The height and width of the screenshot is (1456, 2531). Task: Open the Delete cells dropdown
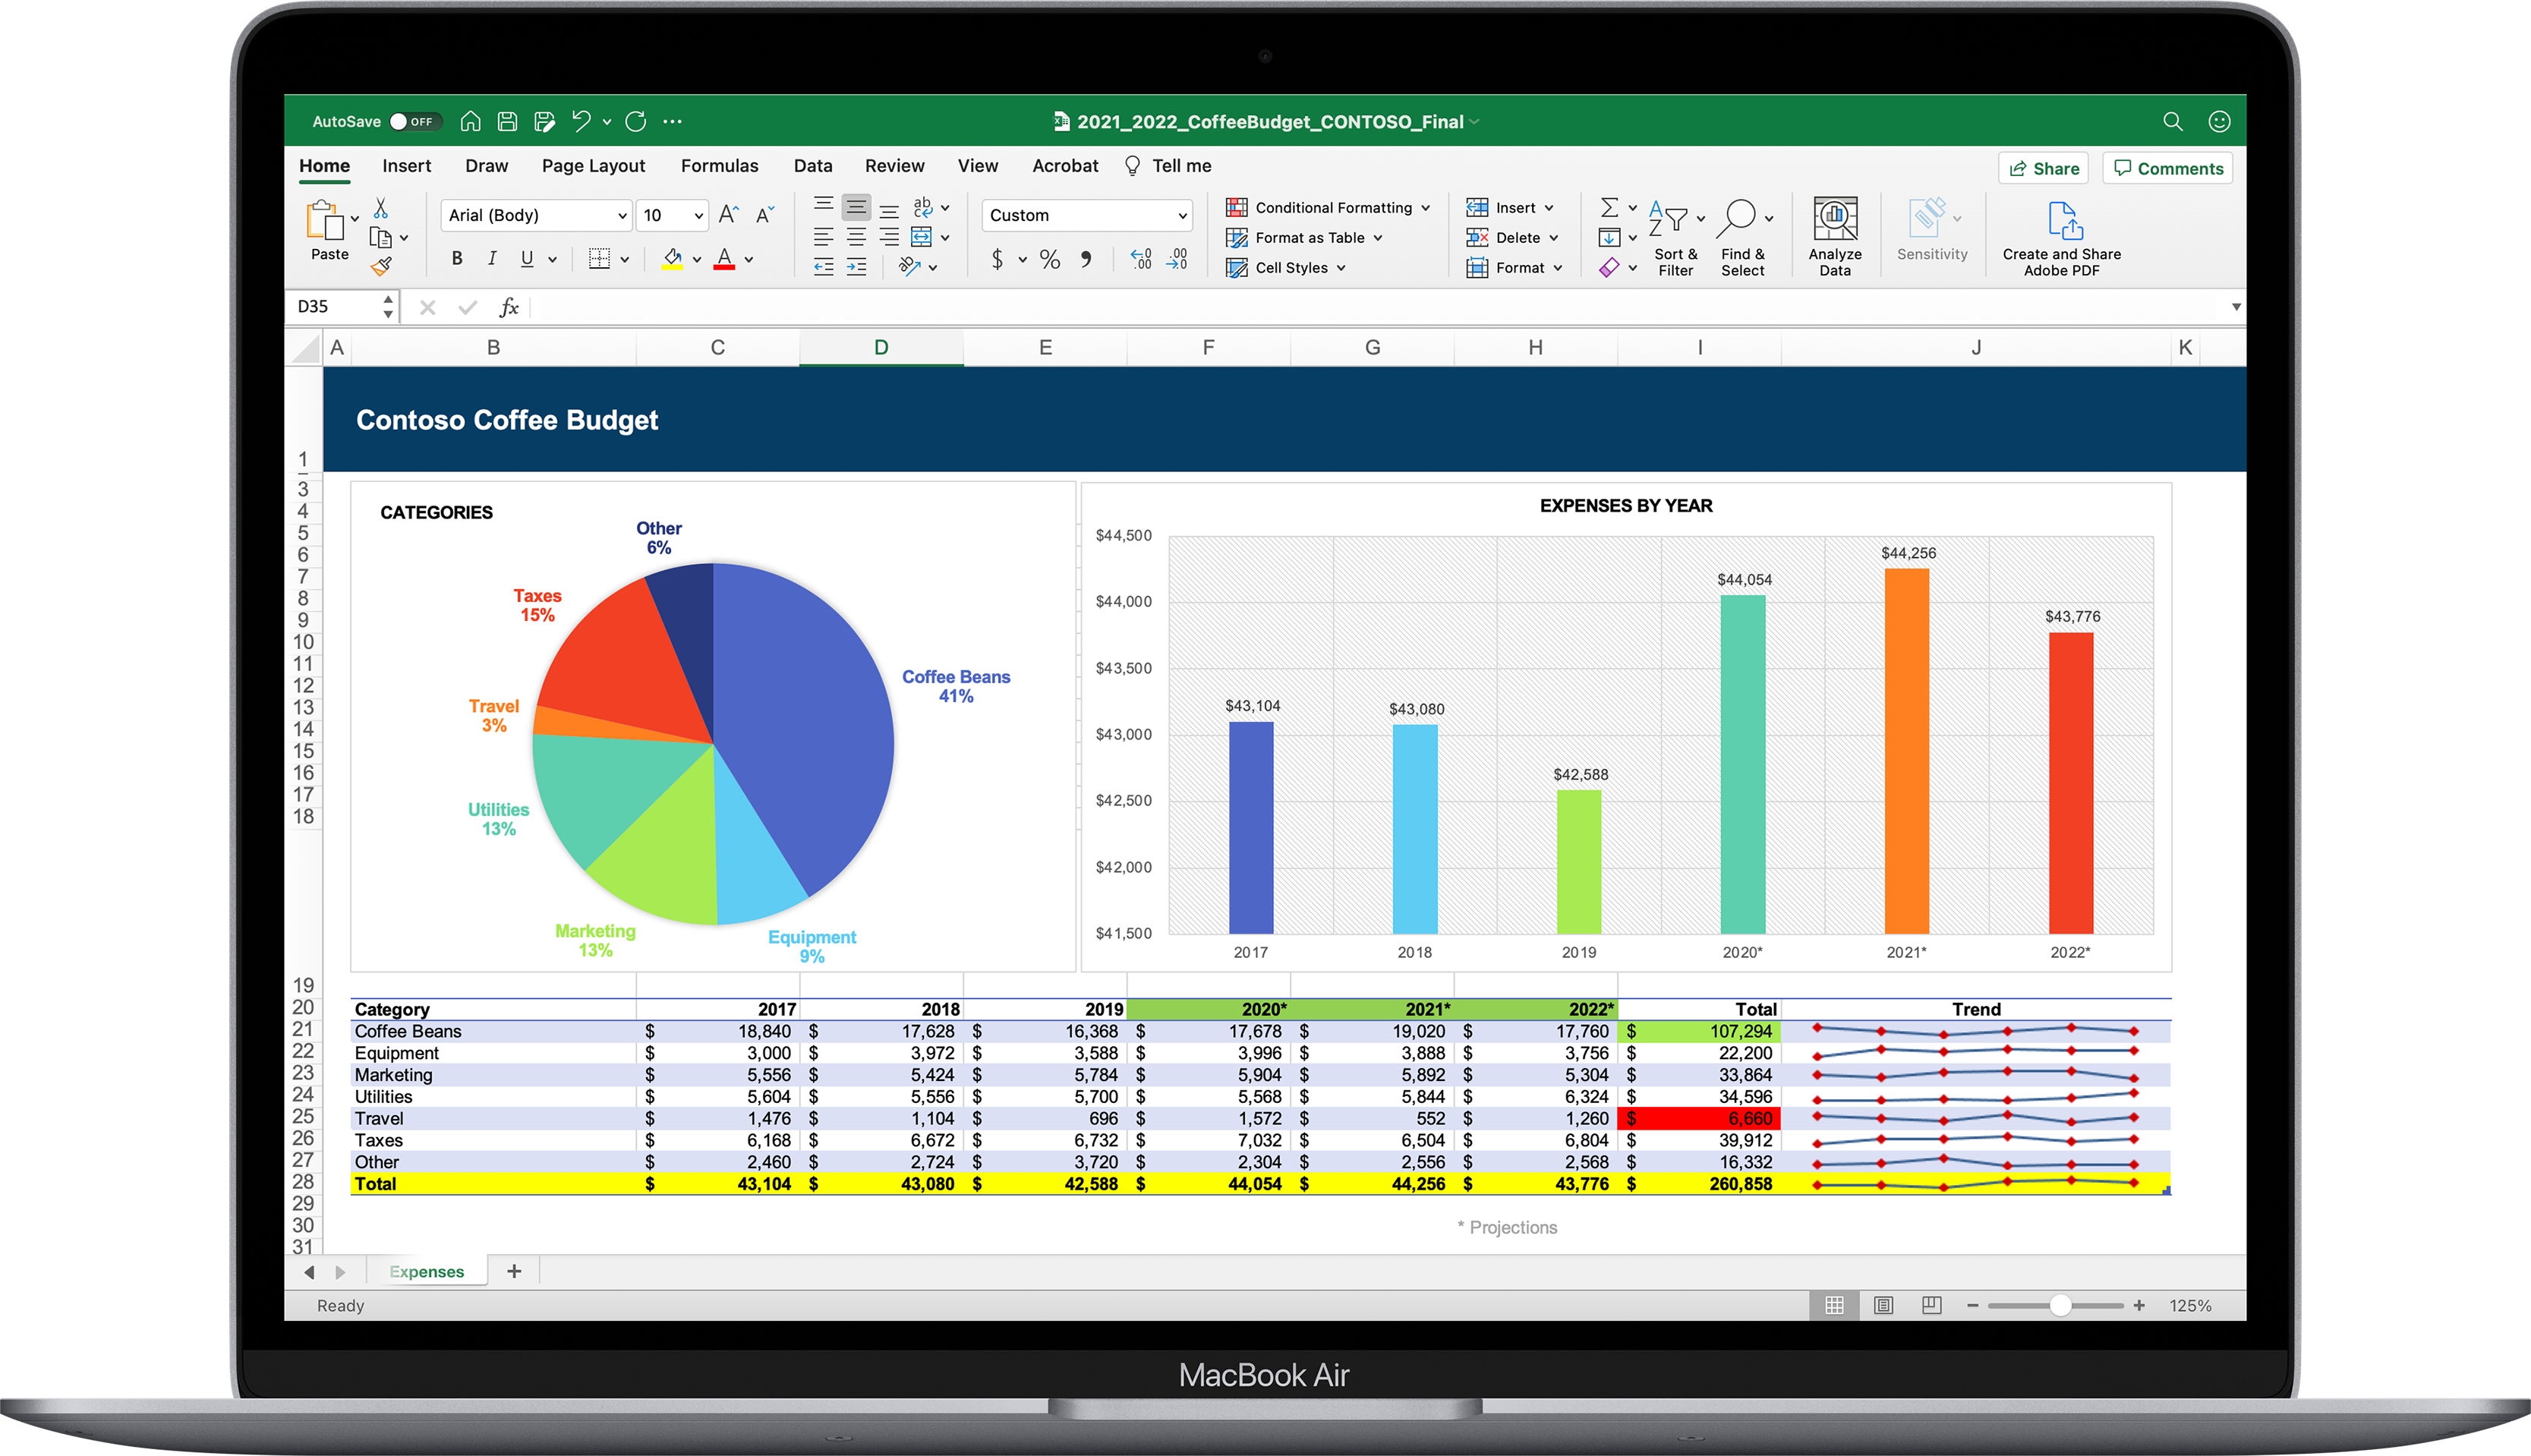tap(1513, 238)
